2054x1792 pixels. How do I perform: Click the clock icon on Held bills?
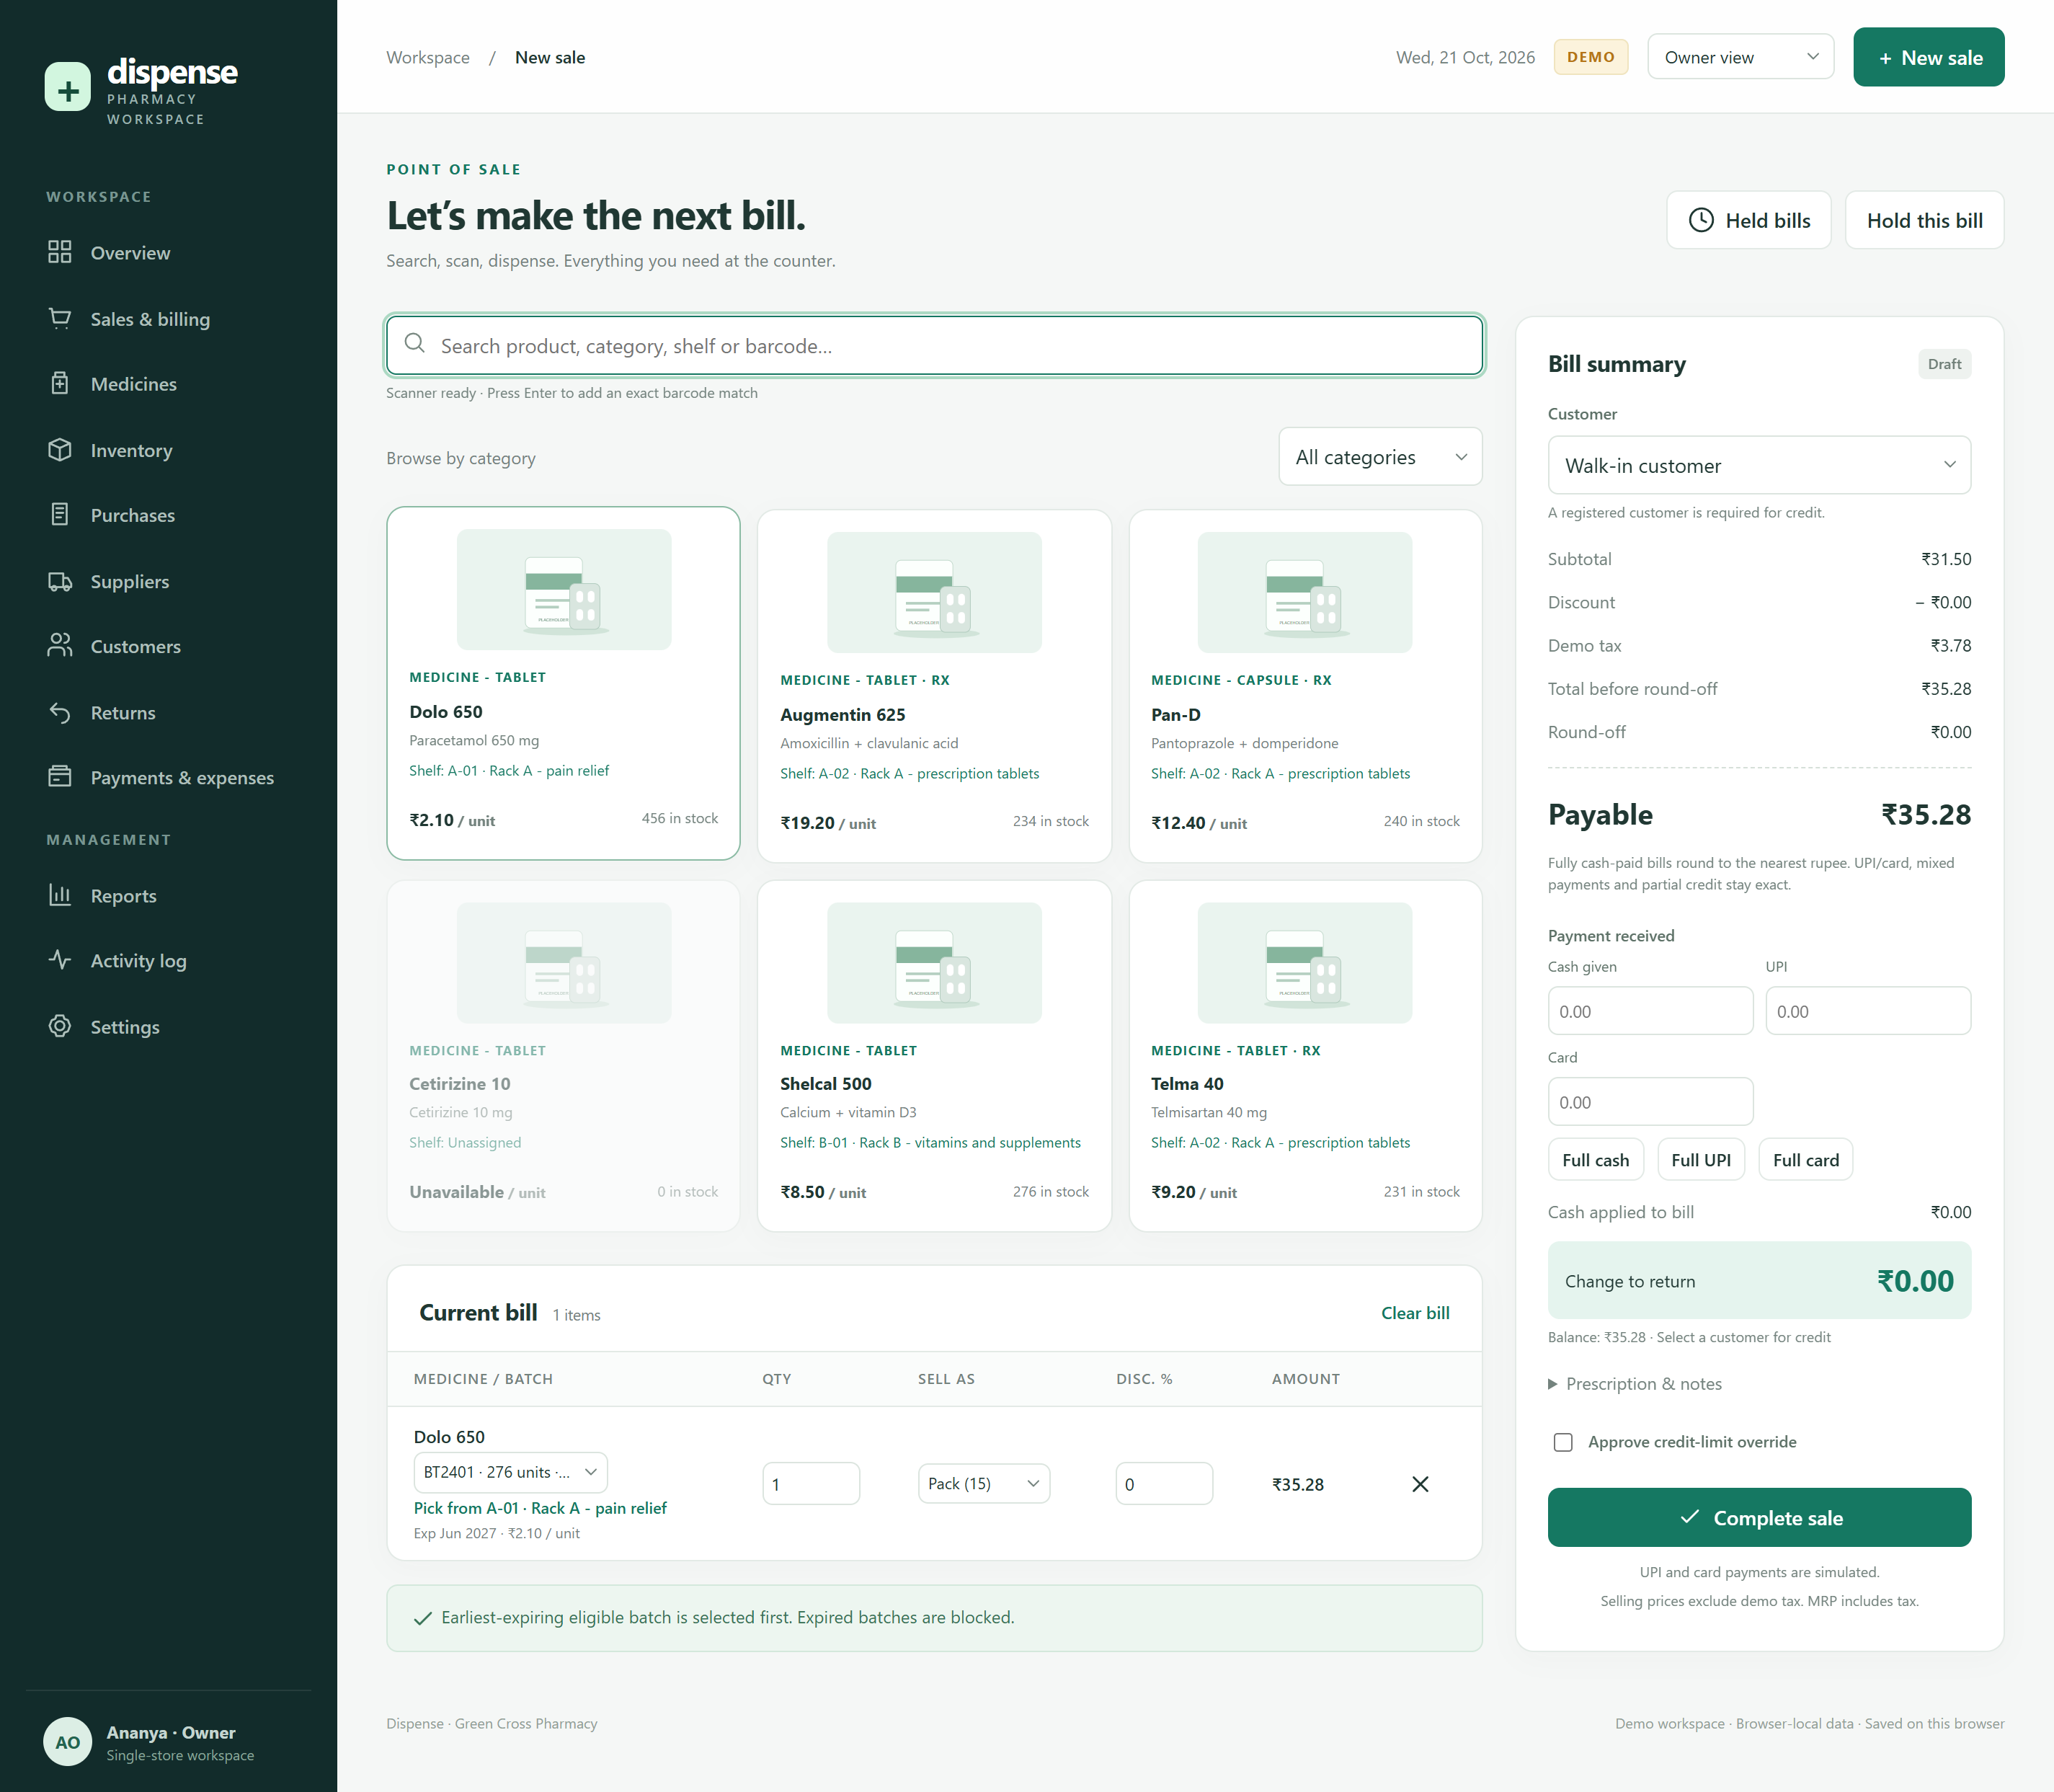[x=1701, y=220]
